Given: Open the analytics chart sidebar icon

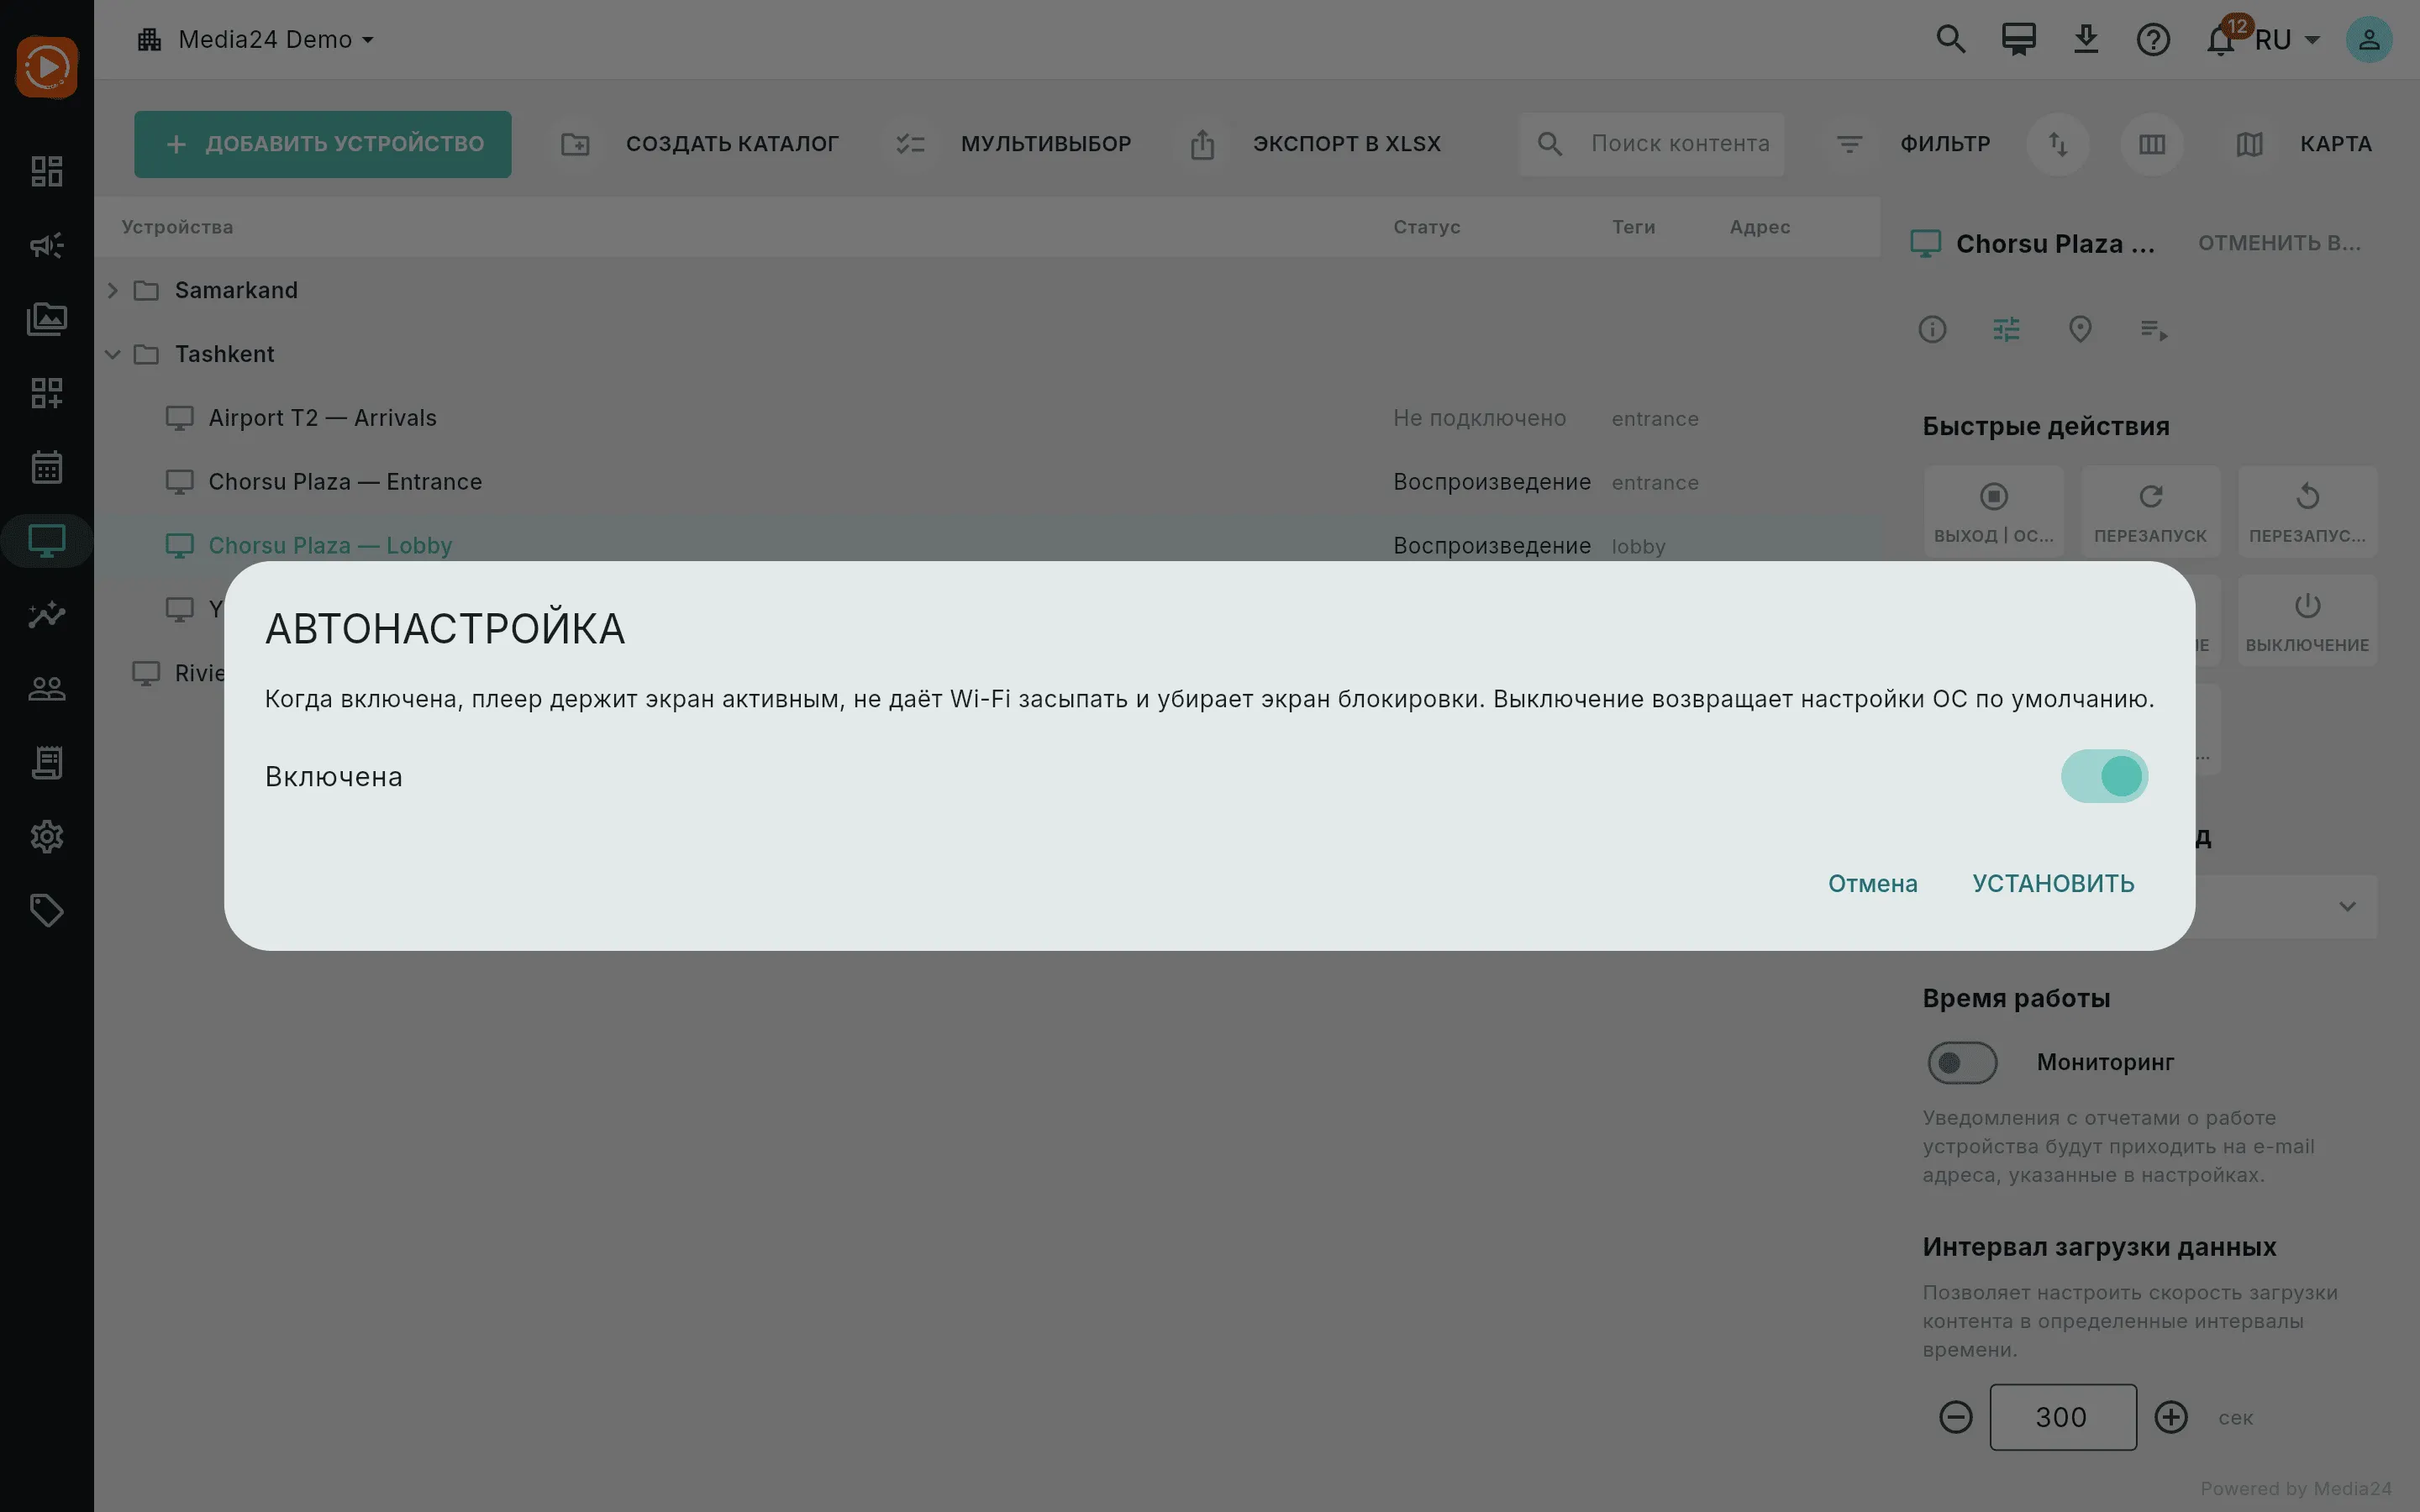Looking at the screenshot, I should [x=47, y=615].
